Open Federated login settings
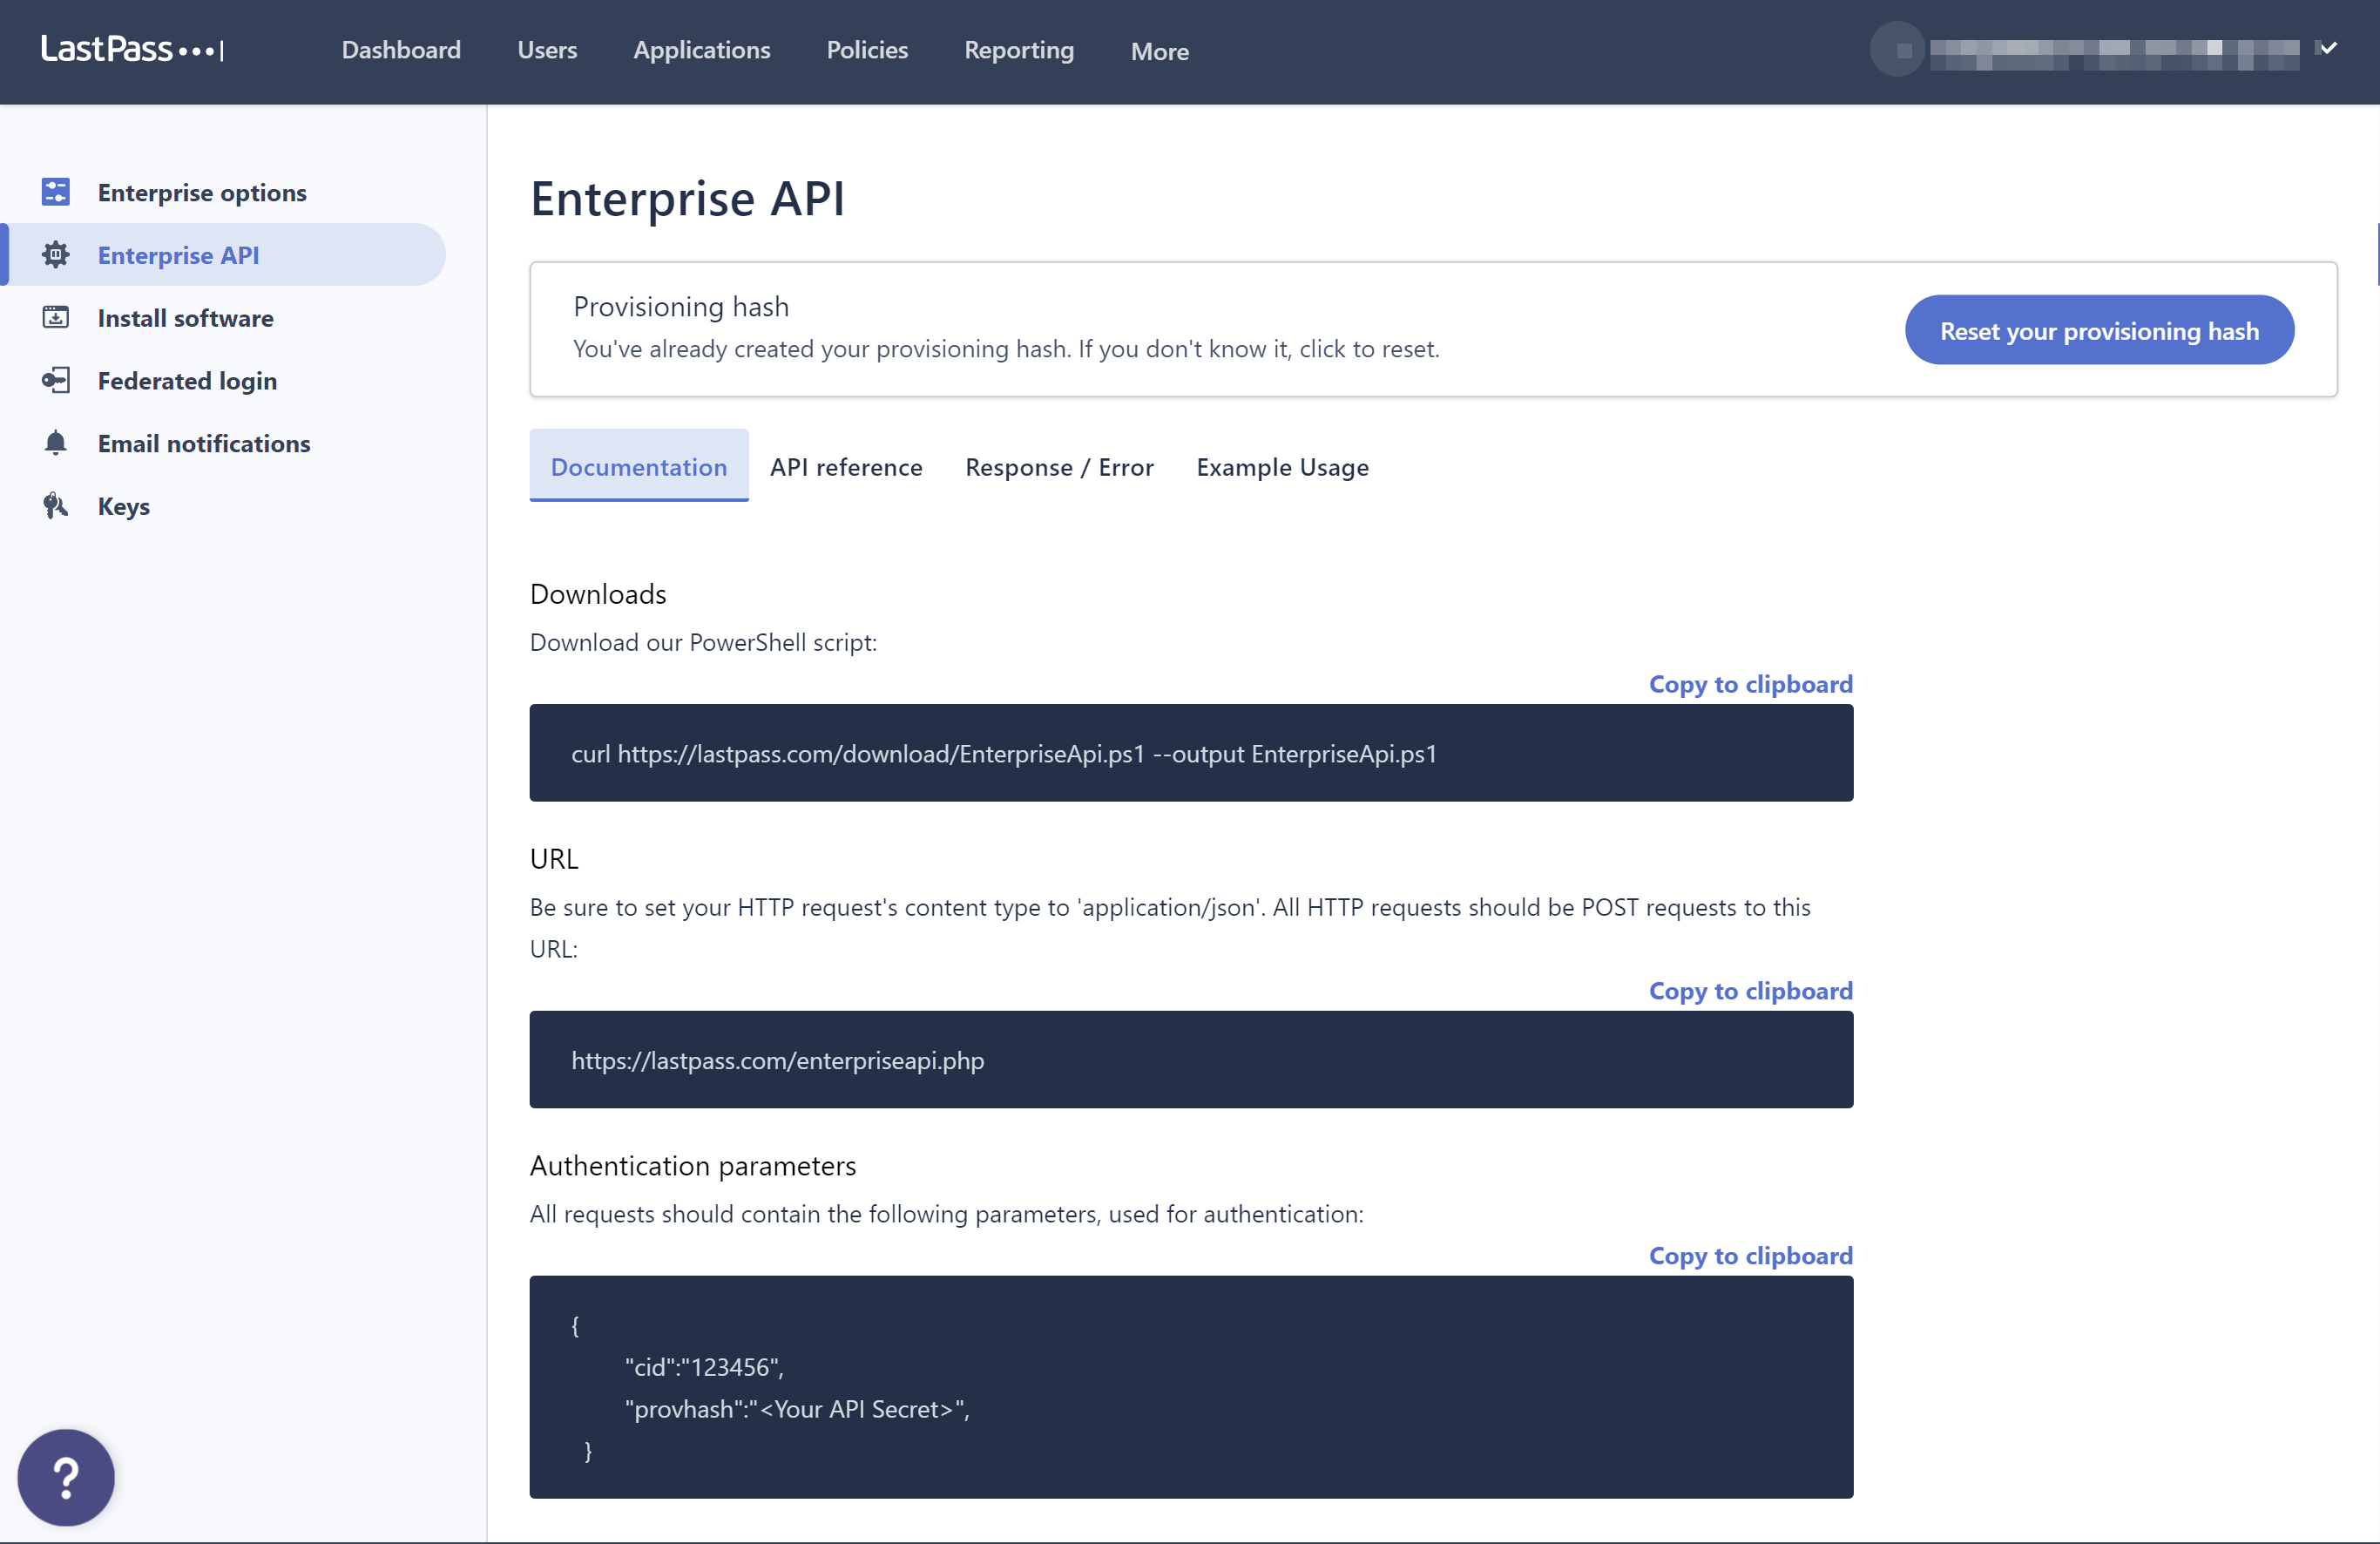This screenshot has height=1544, width=2380. [x=187, y=381]
